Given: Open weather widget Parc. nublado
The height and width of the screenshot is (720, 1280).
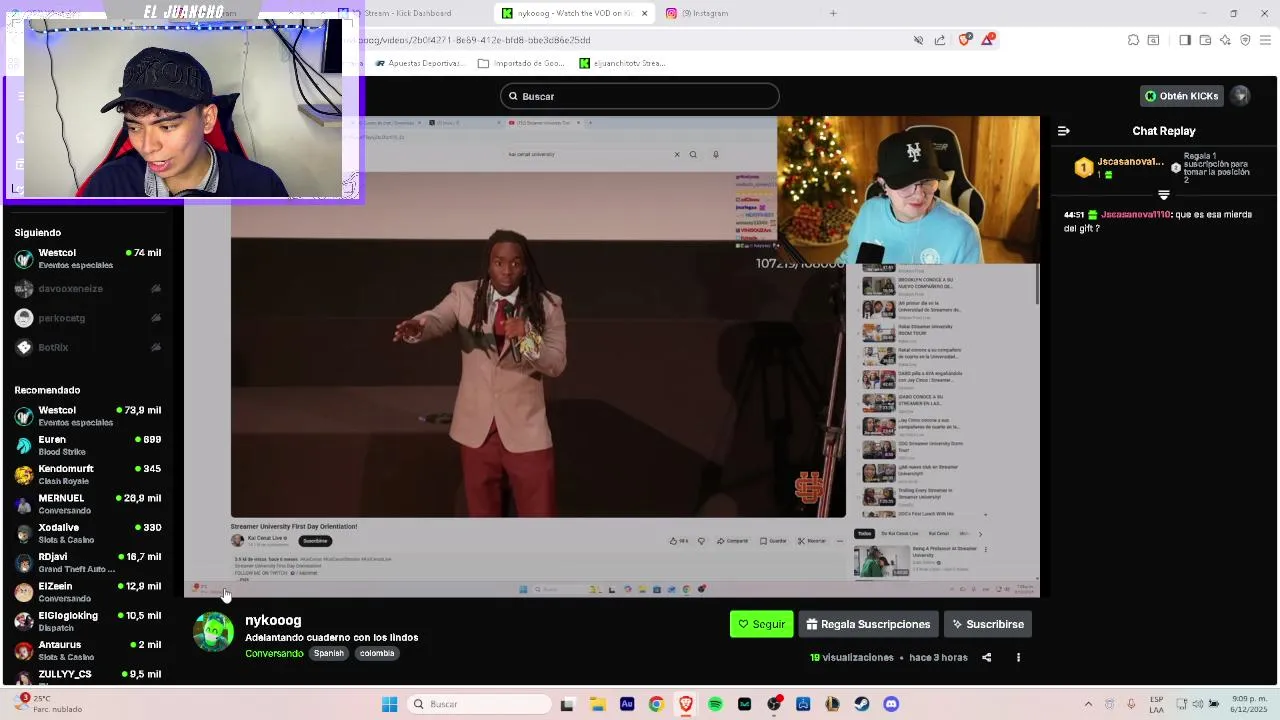Looking at the screenshot, I should [x=50, y=704].
